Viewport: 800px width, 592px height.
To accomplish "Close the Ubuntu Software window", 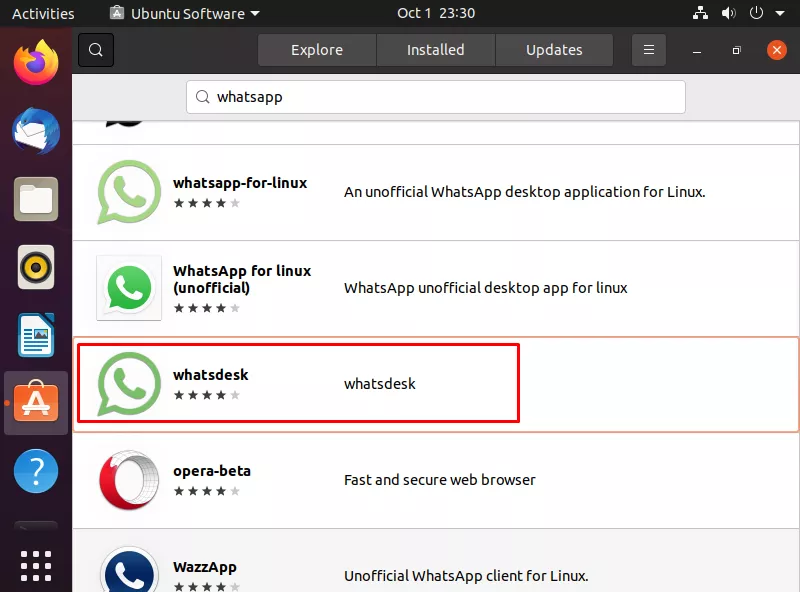I will 777,50.
